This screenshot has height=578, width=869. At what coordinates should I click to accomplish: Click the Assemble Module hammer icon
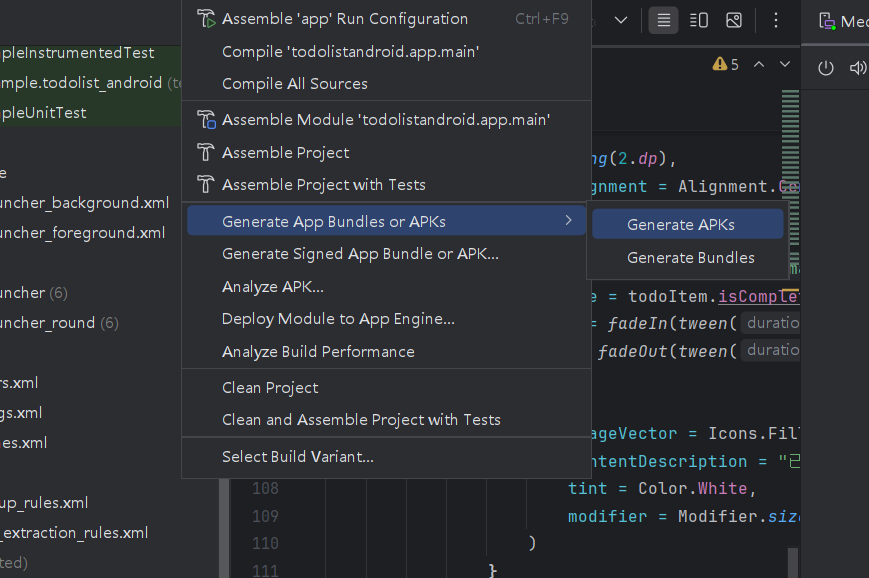(206, 120)
